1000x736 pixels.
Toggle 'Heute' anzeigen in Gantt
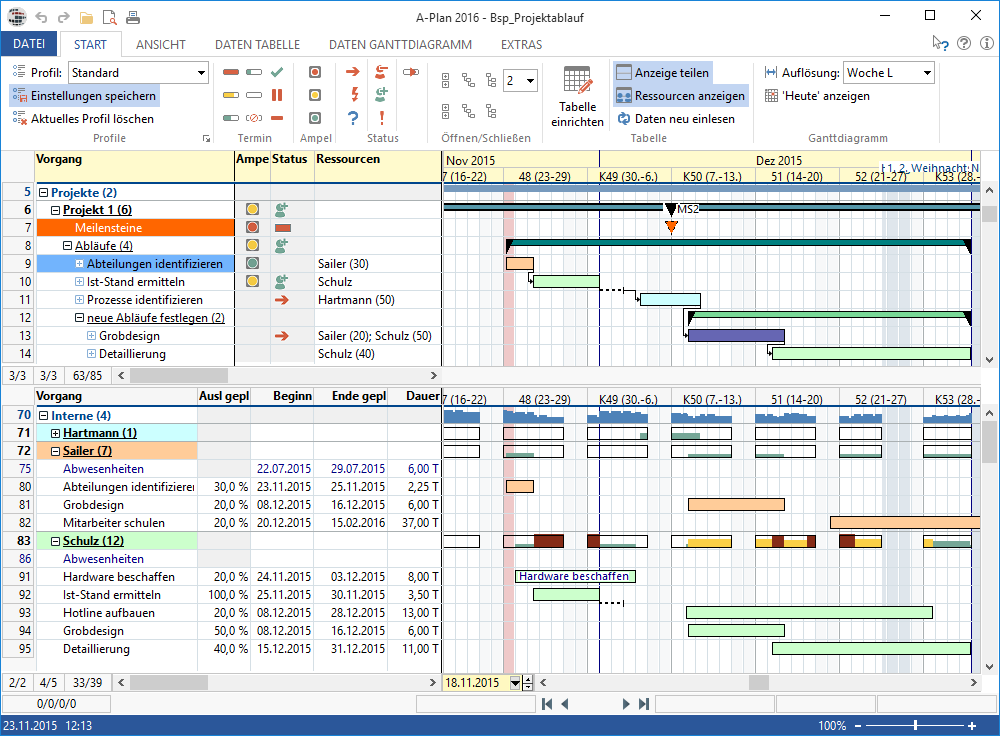point(818,96)
